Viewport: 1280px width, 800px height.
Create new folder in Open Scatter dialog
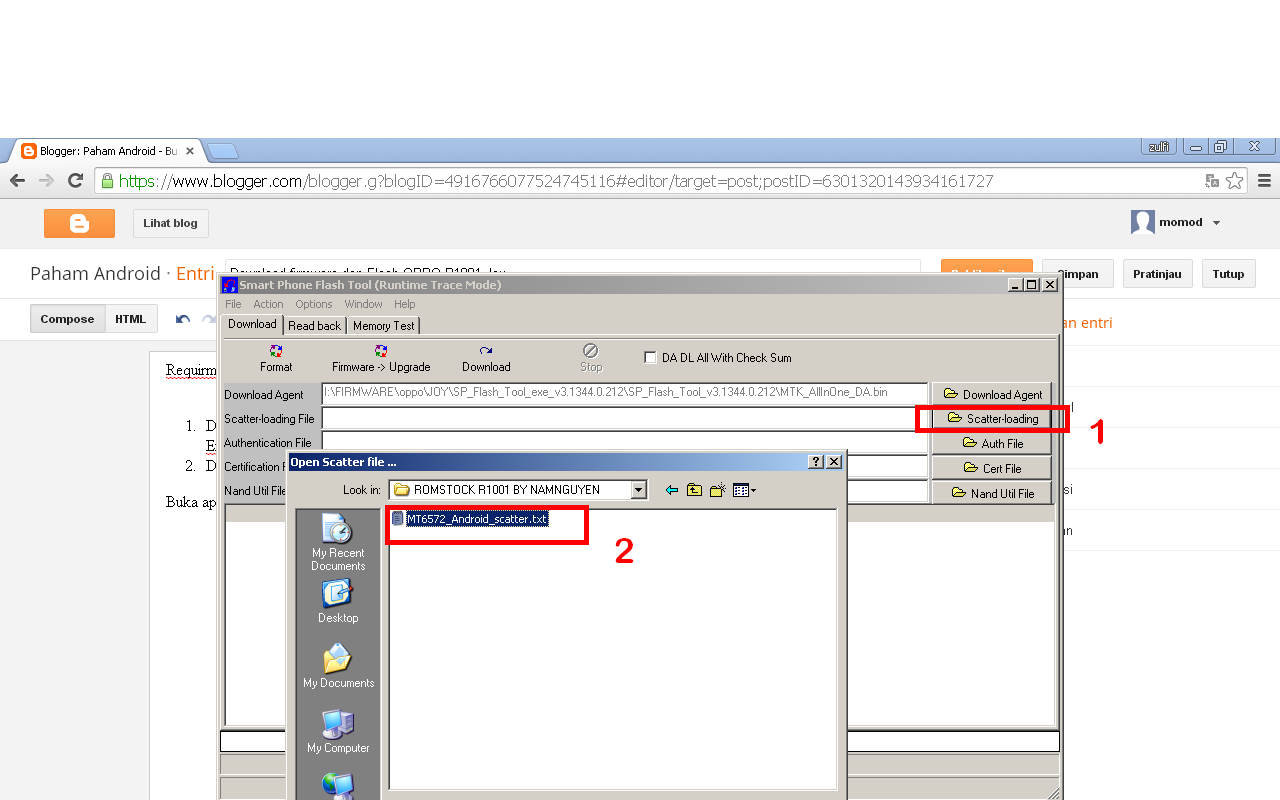coord(717,490)
